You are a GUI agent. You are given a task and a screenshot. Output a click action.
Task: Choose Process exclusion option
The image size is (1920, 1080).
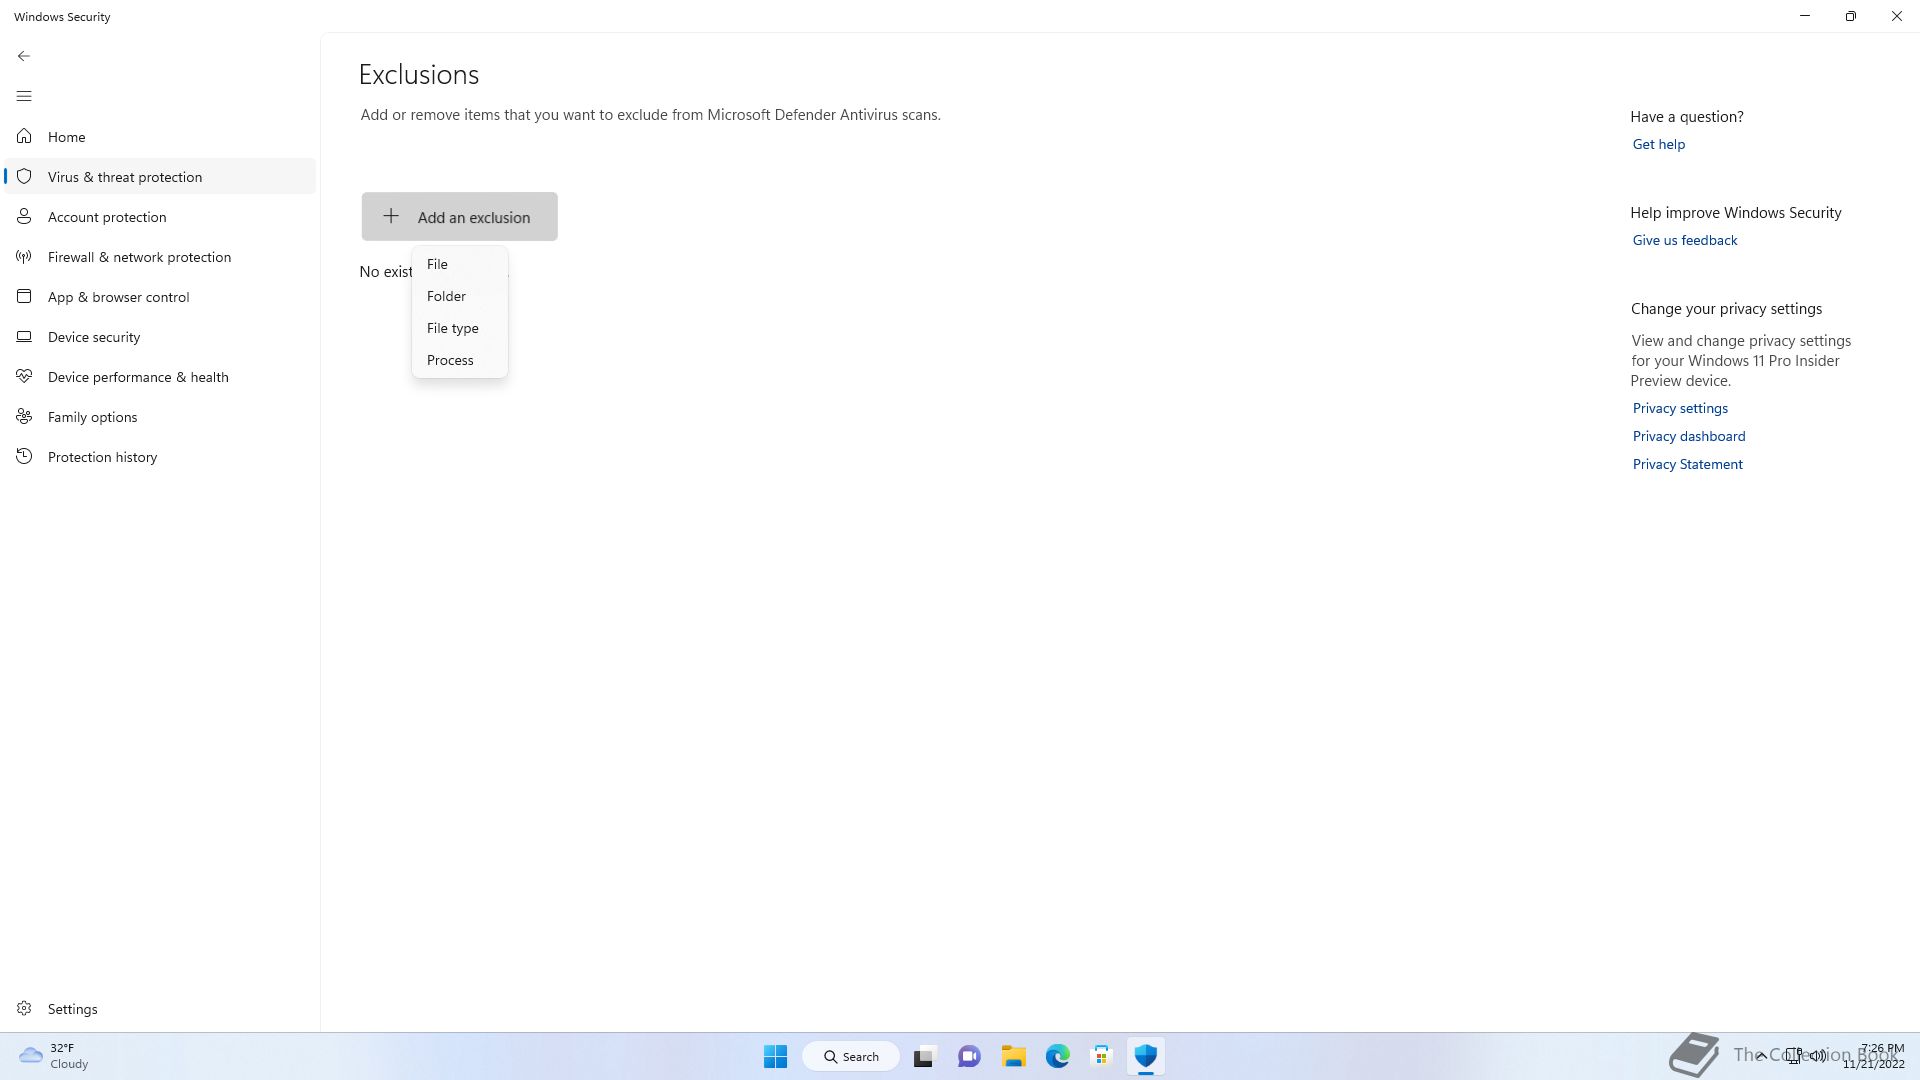coord(460,360)
